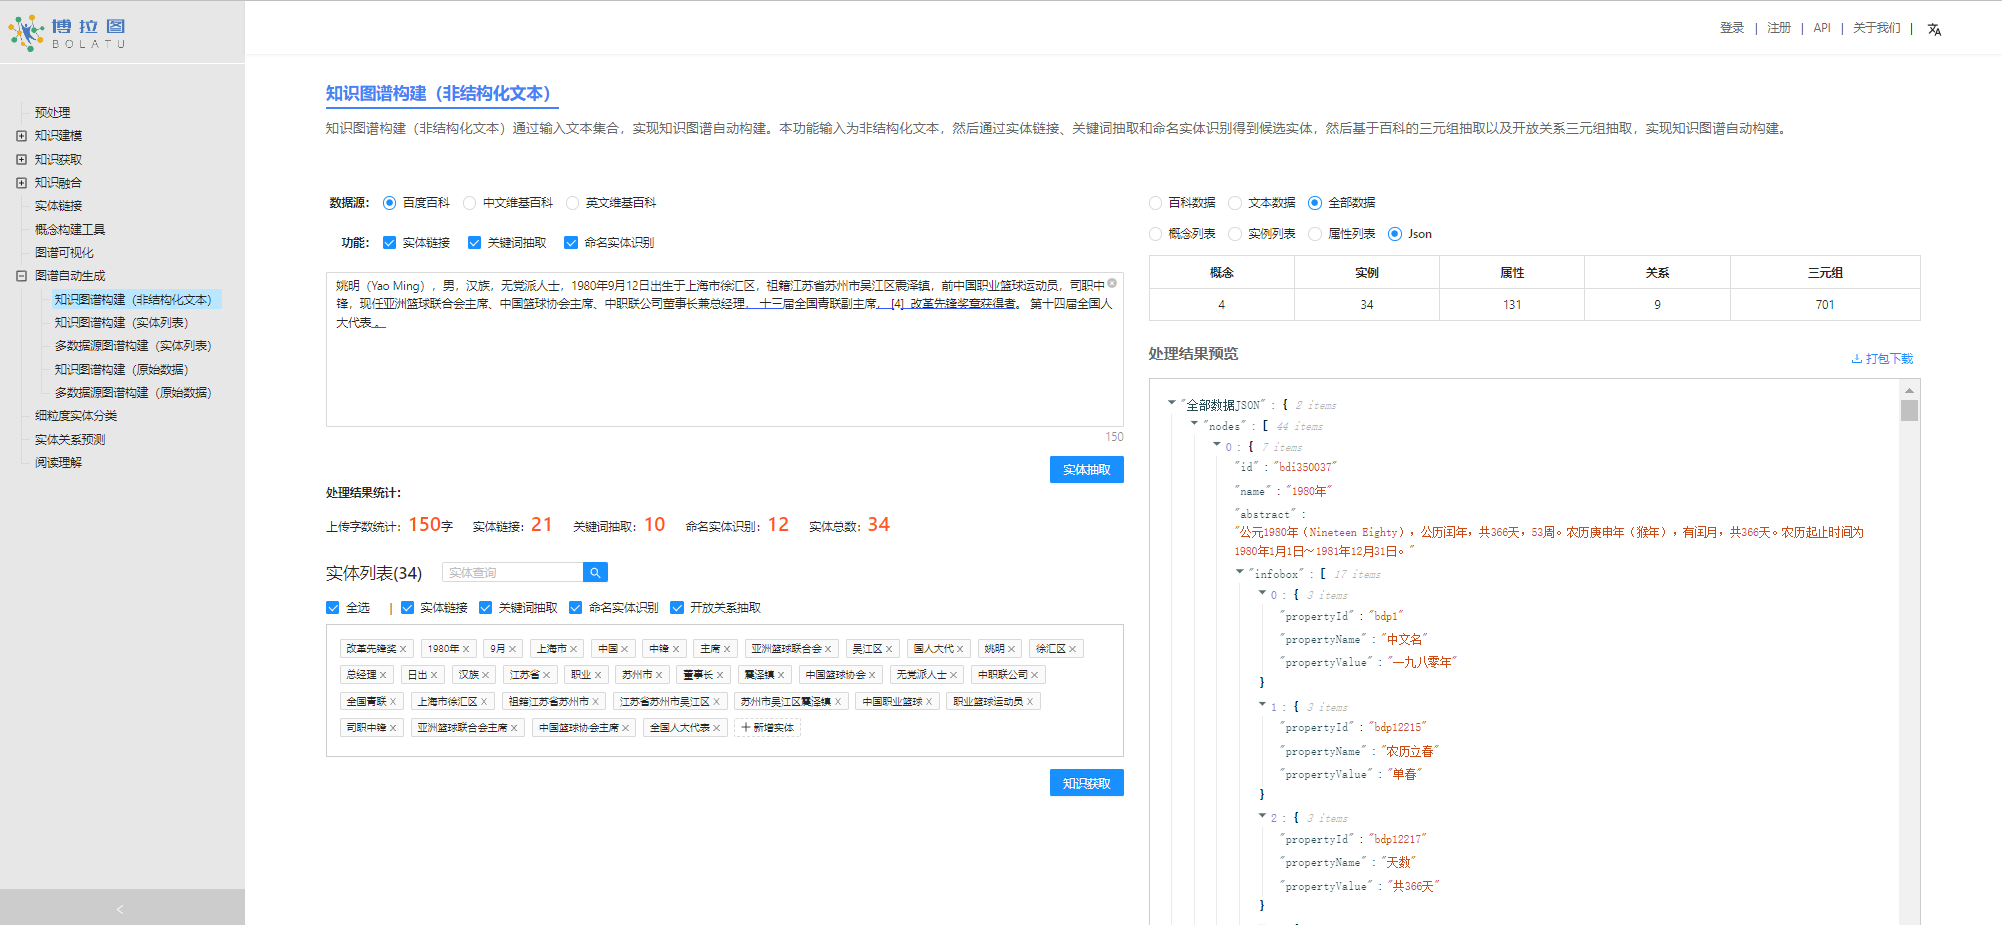Collapse the nodes array in JSON preview
2002x925 pixels.
pos(1194,425)
